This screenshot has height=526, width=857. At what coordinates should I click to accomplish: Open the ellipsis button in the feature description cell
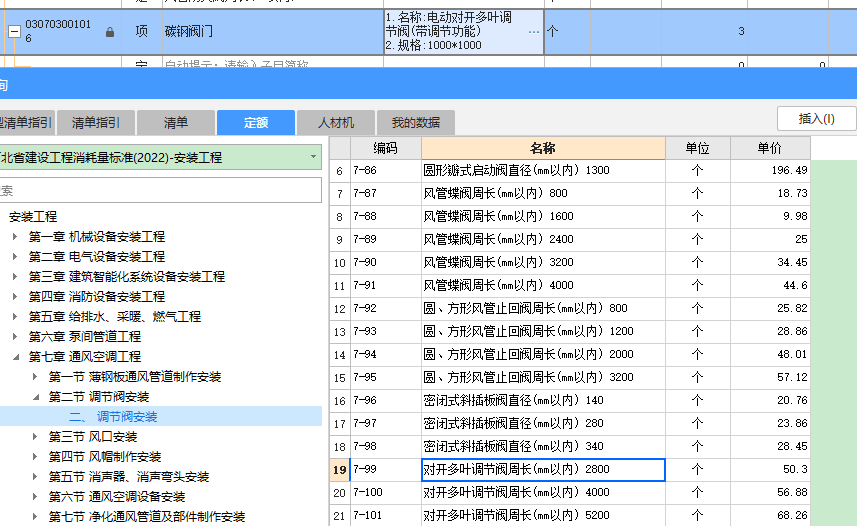tap(534, 32)
